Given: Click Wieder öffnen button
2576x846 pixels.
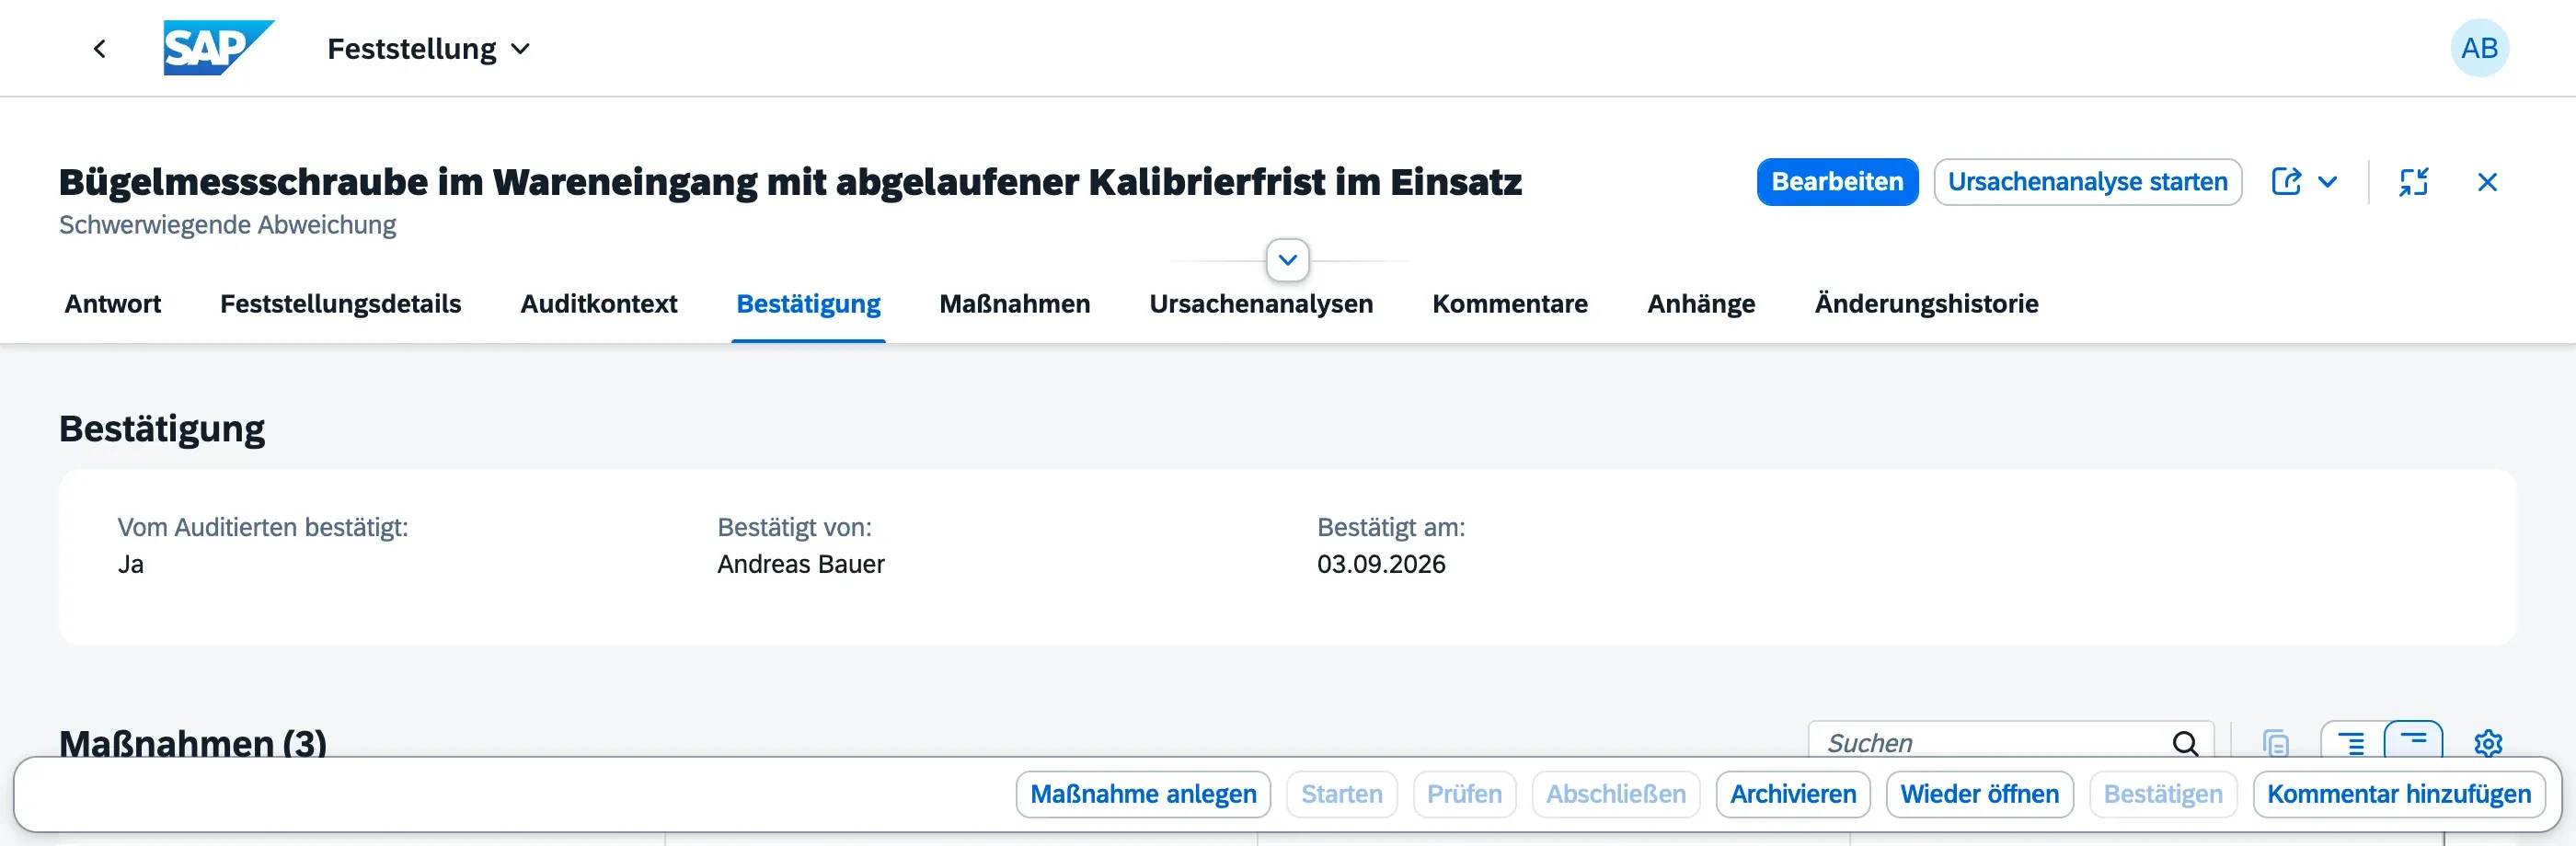Looking at the screenshot, I should (1979, 794).
